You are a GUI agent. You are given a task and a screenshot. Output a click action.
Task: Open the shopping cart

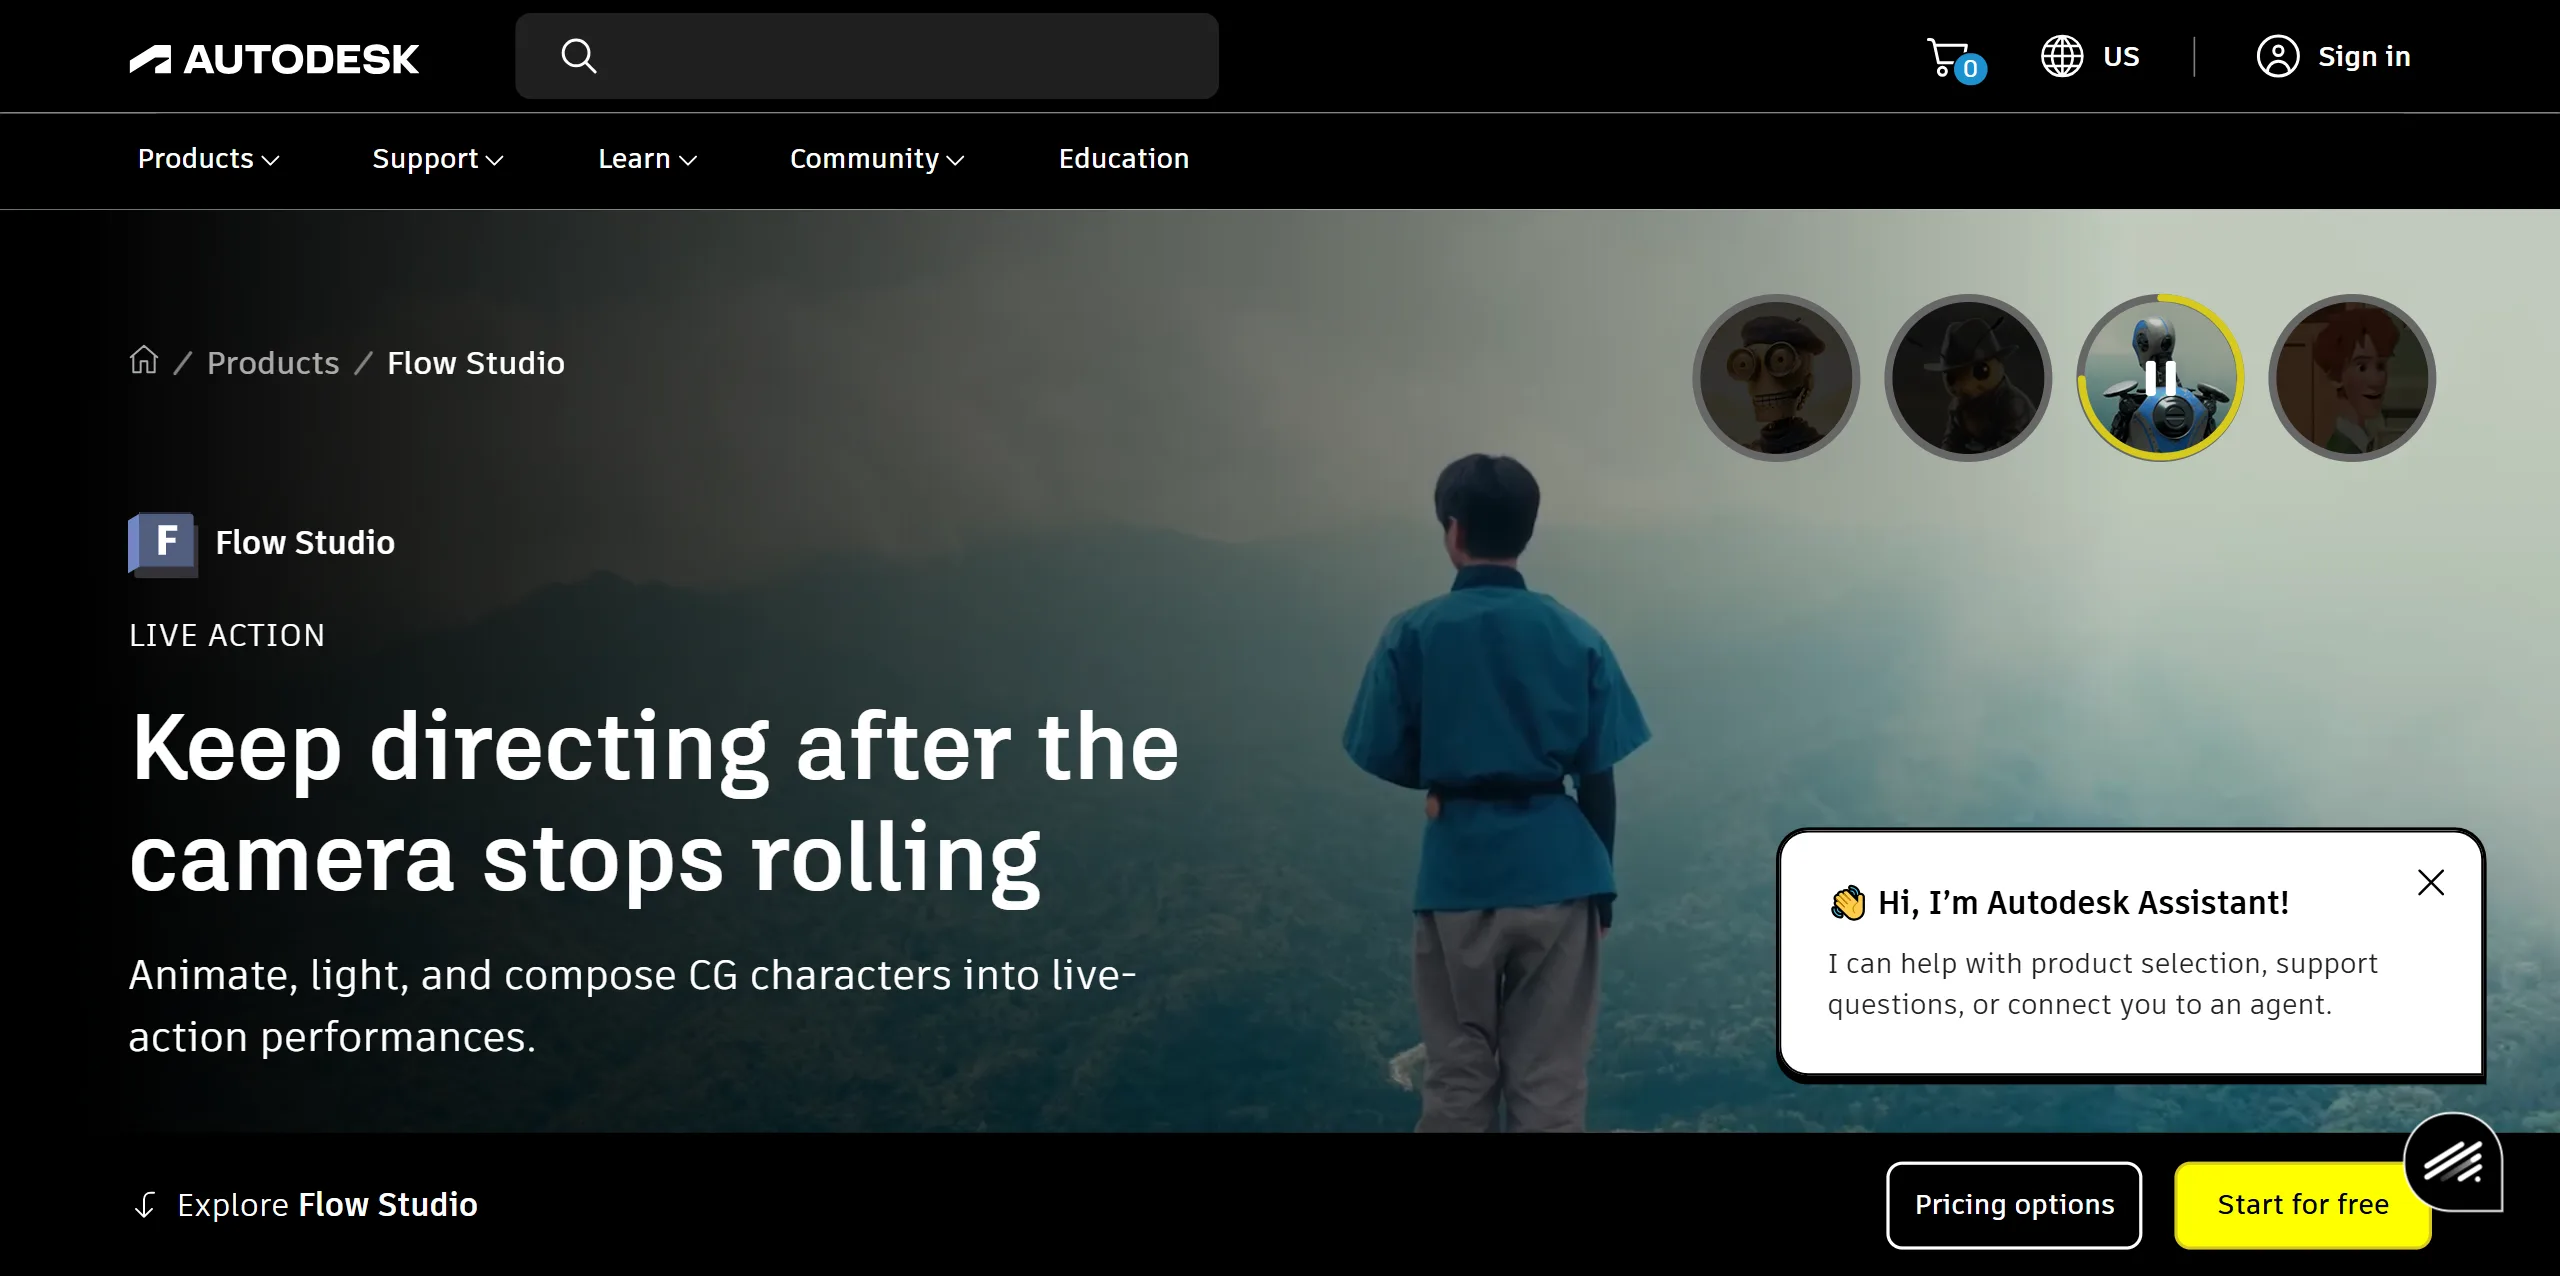(1954, 59)
